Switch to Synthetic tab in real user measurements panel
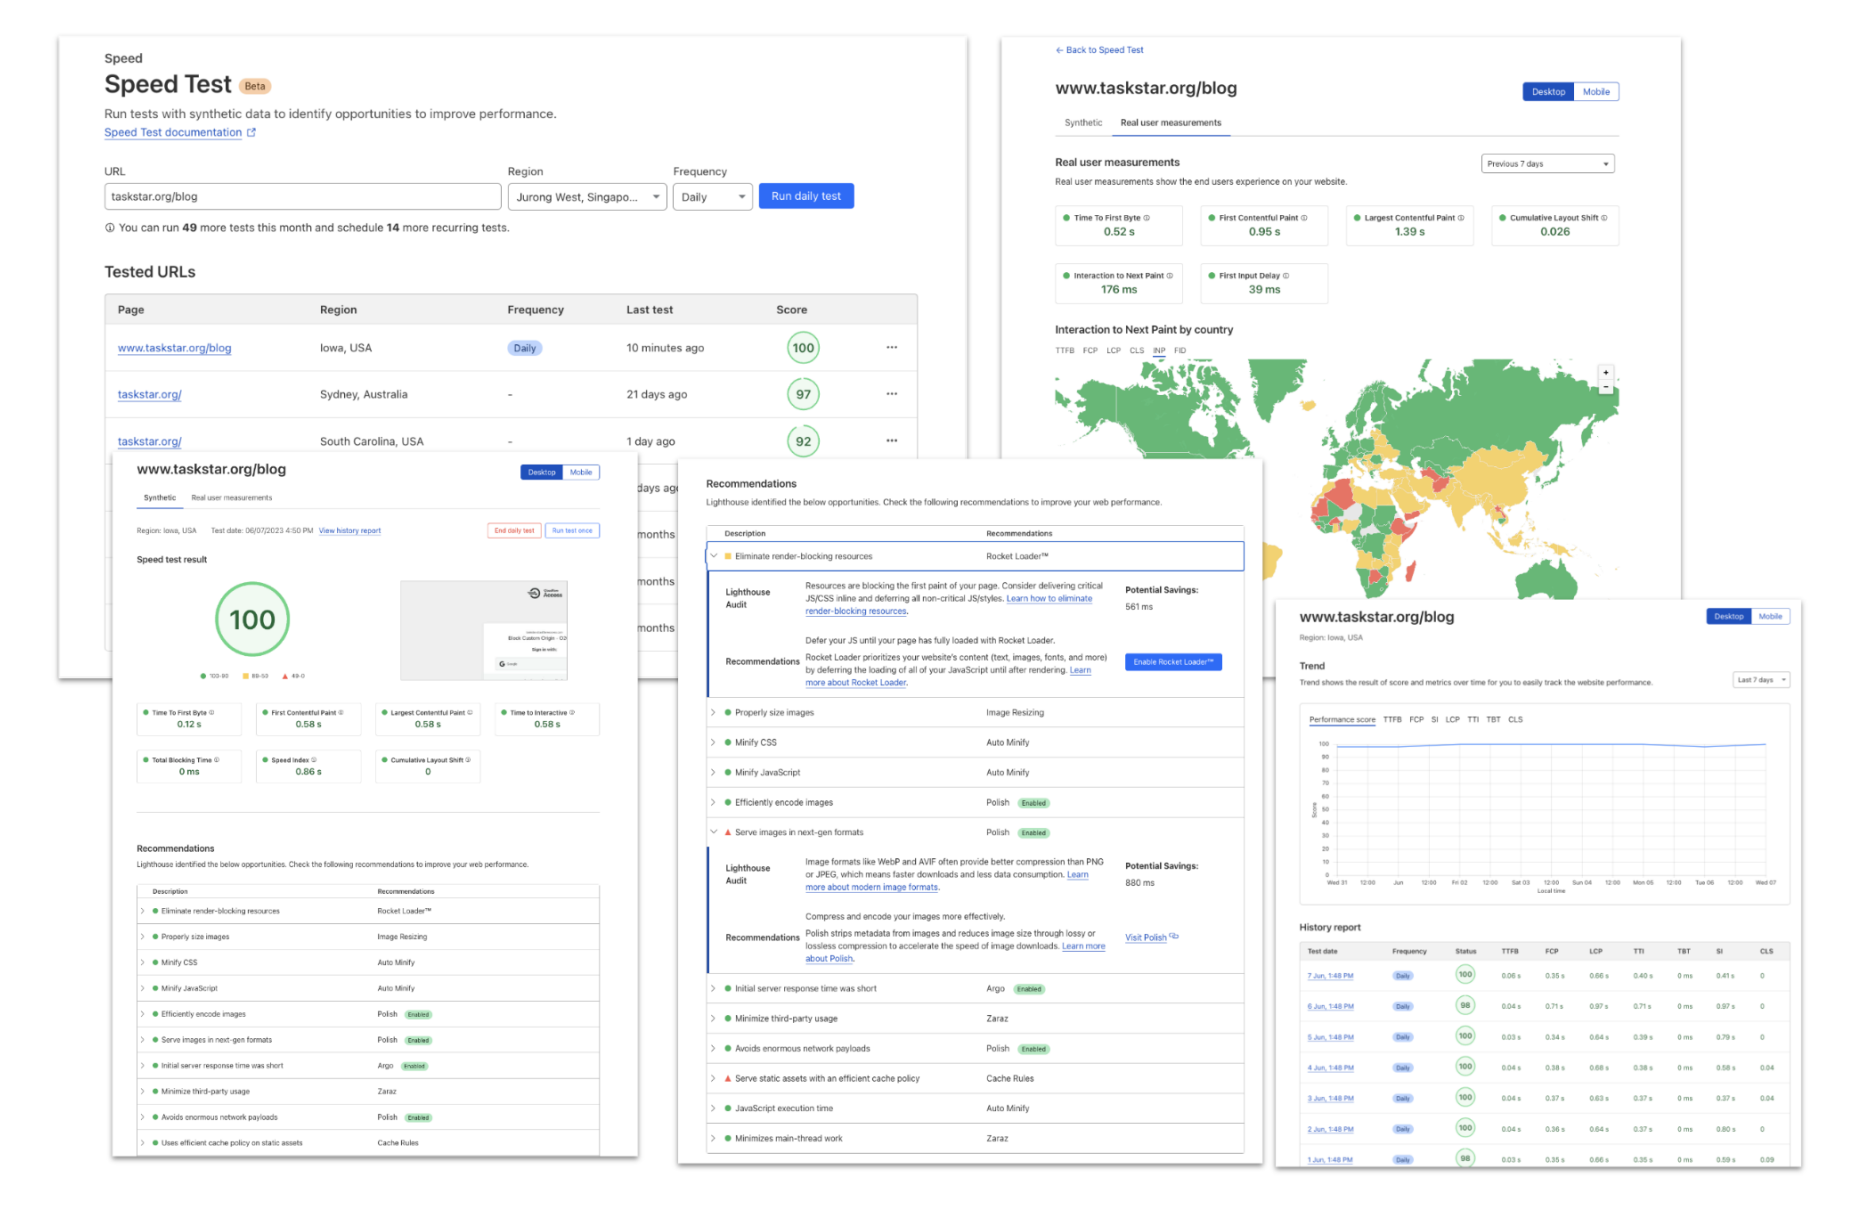Viewport: 1864px width, 1214px height. click(1083, 123)
